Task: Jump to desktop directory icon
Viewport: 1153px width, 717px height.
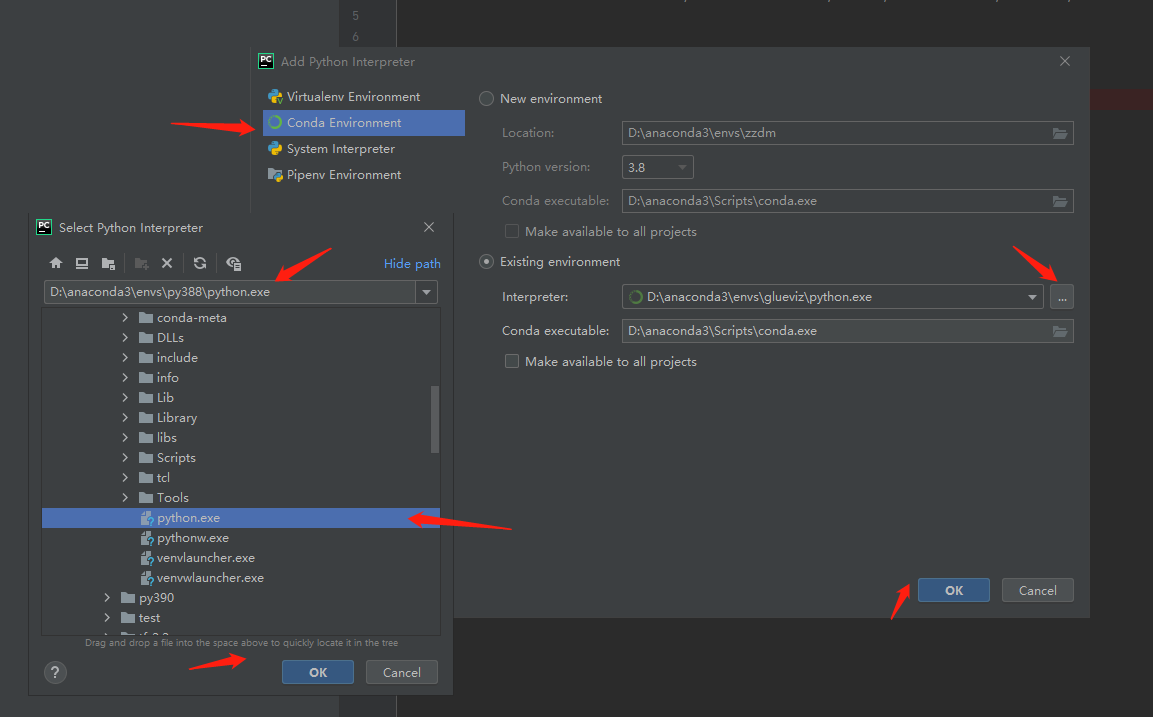Action: 82,263
